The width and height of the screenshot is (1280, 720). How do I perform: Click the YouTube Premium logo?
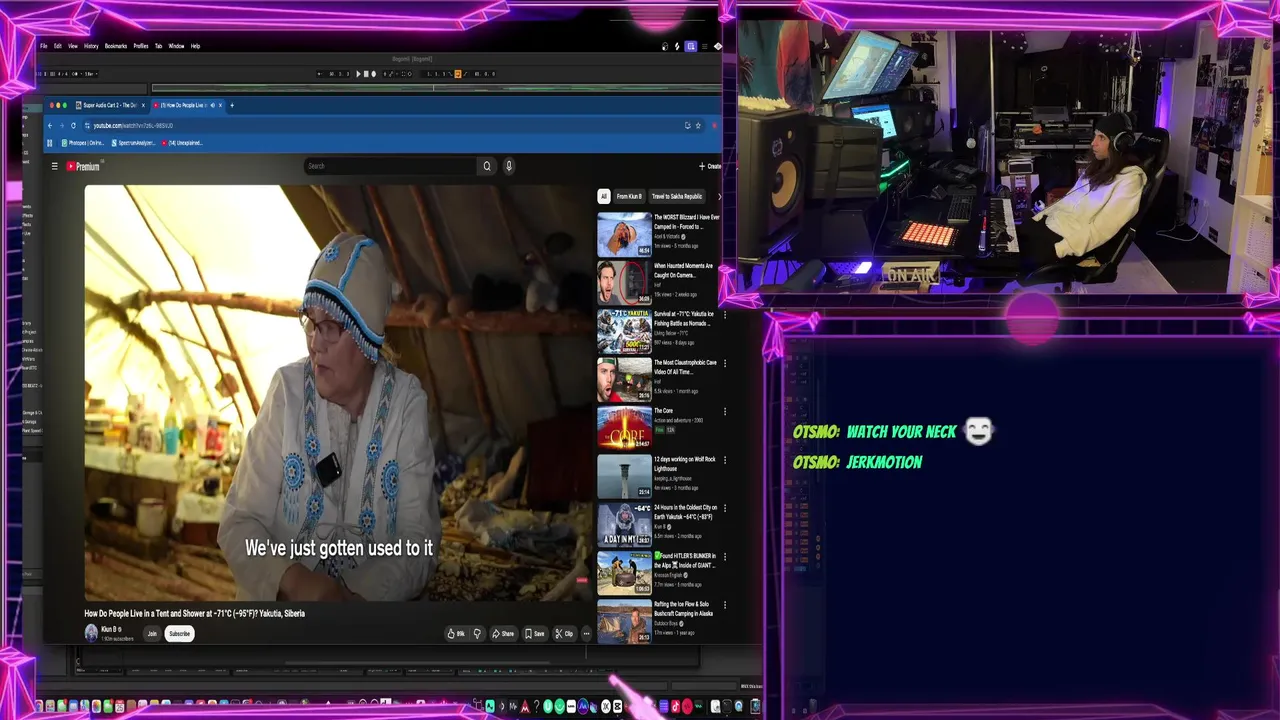84,166
